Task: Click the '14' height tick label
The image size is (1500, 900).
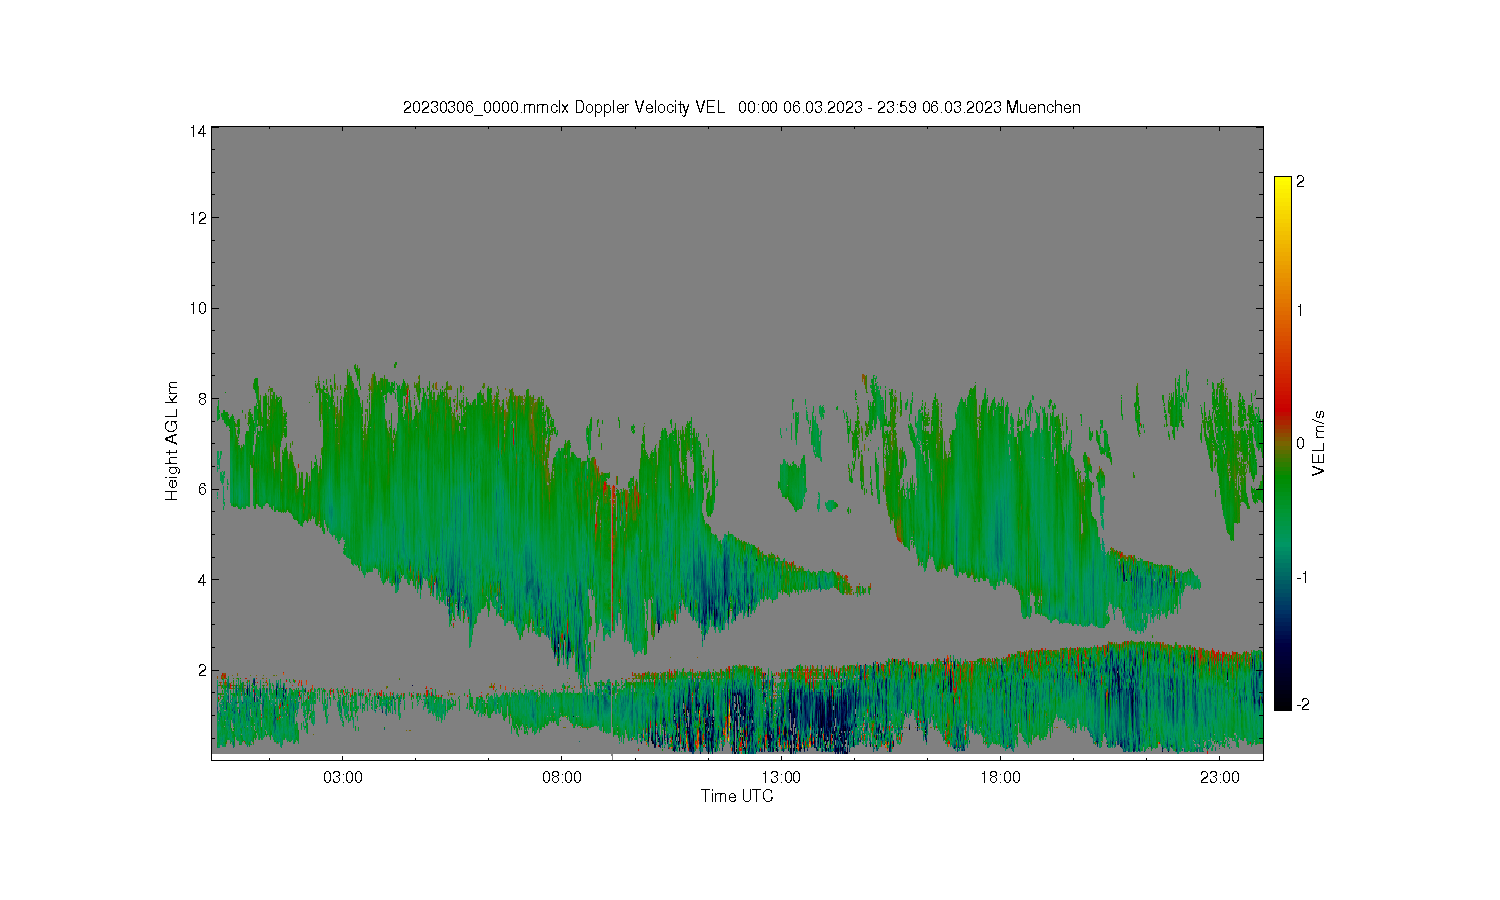Action: [x=198, y=131]
